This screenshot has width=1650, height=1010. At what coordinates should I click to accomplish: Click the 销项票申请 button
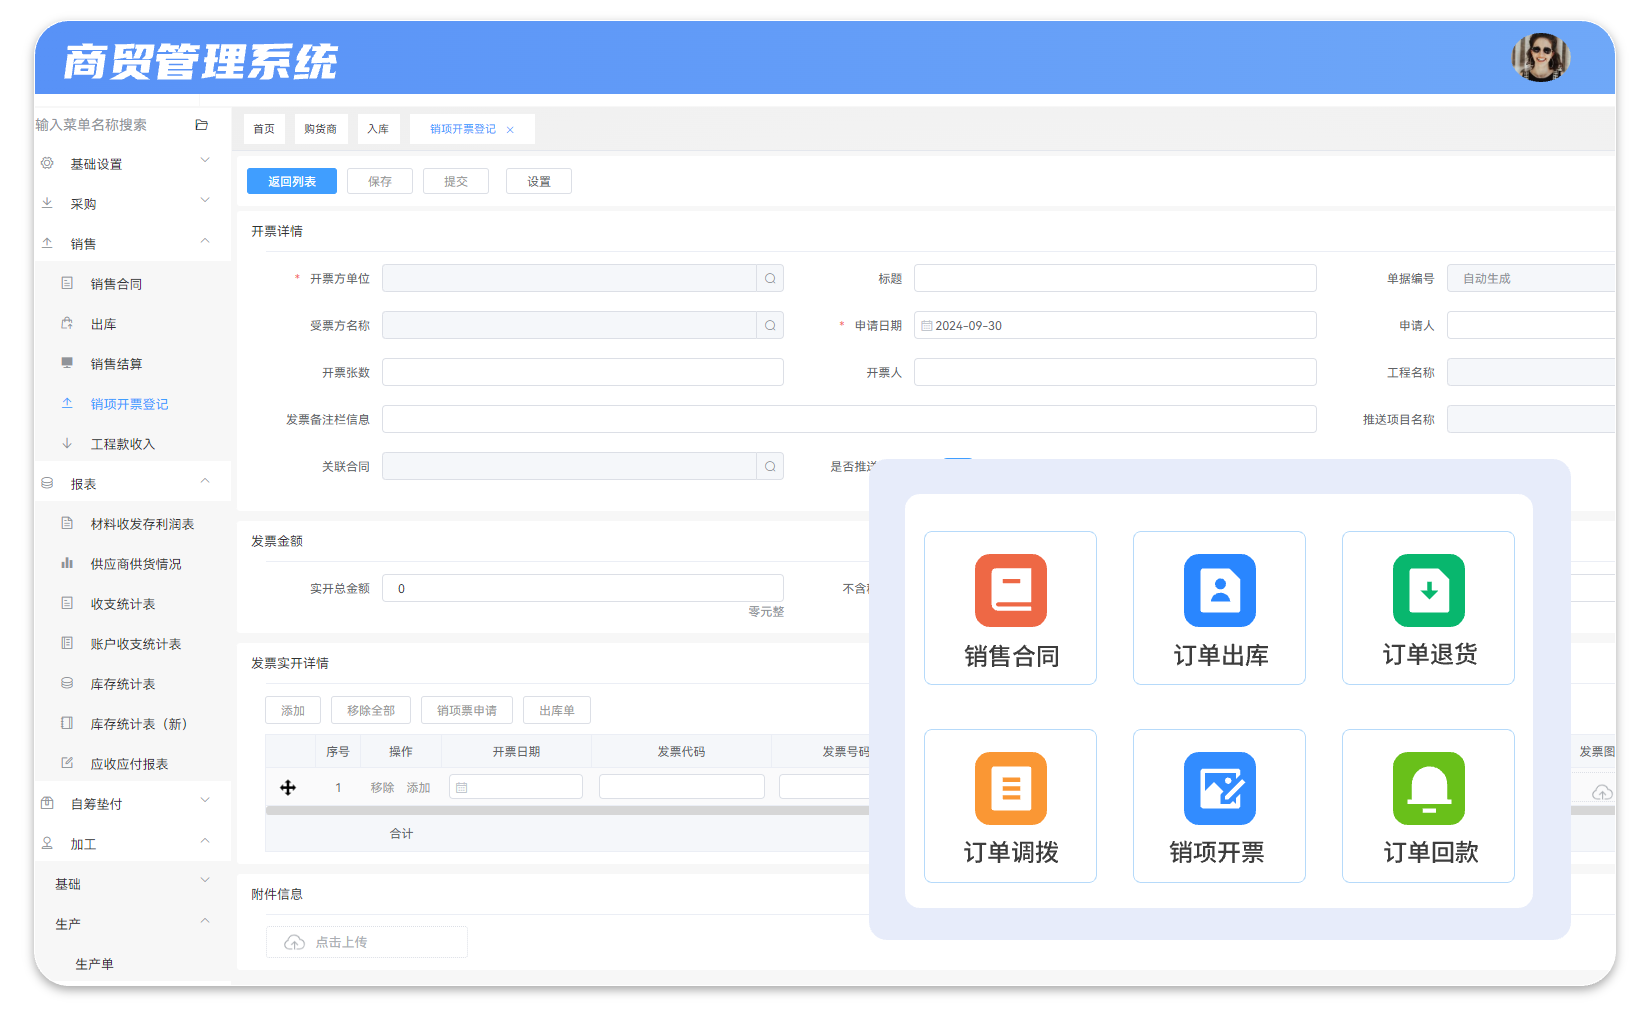click(x=467, y=710)
